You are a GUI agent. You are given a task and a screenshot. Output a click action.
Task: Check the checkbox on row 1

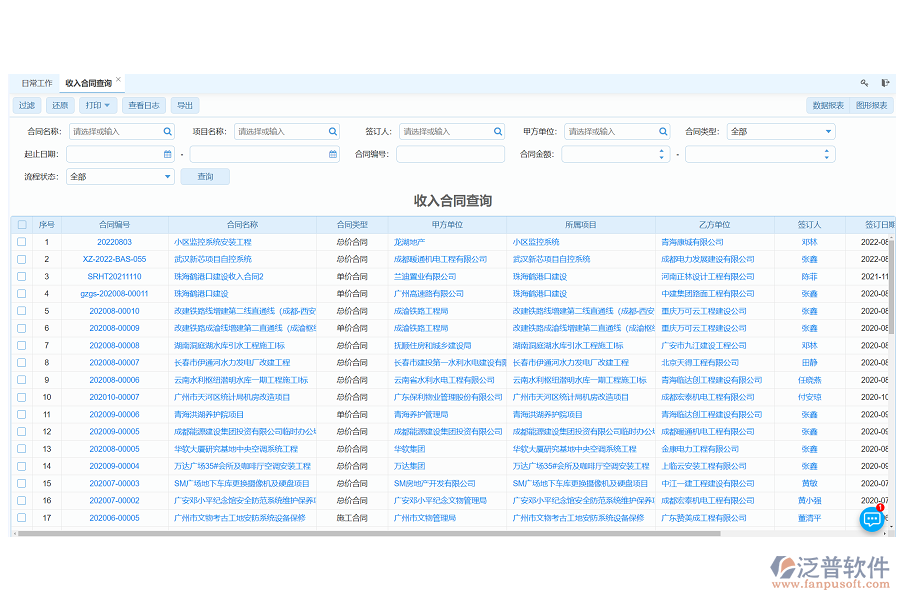(x=22, y=242)
